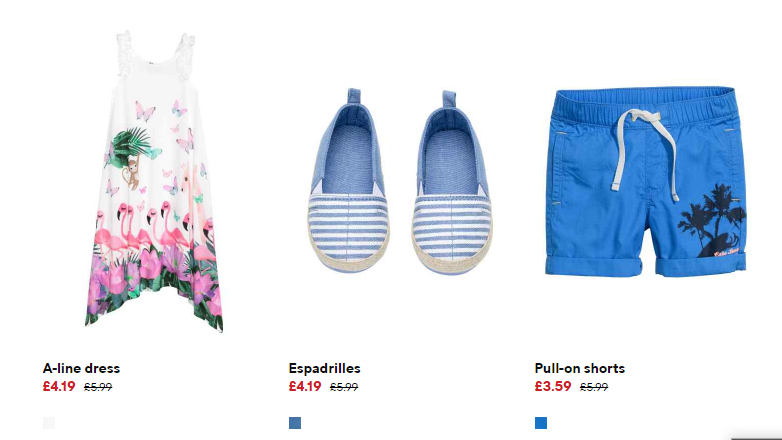This screenshot has width=782, height=440.
Task: Click the crossed-out £5.99 under Pull-on shorts
Action: 594,387
